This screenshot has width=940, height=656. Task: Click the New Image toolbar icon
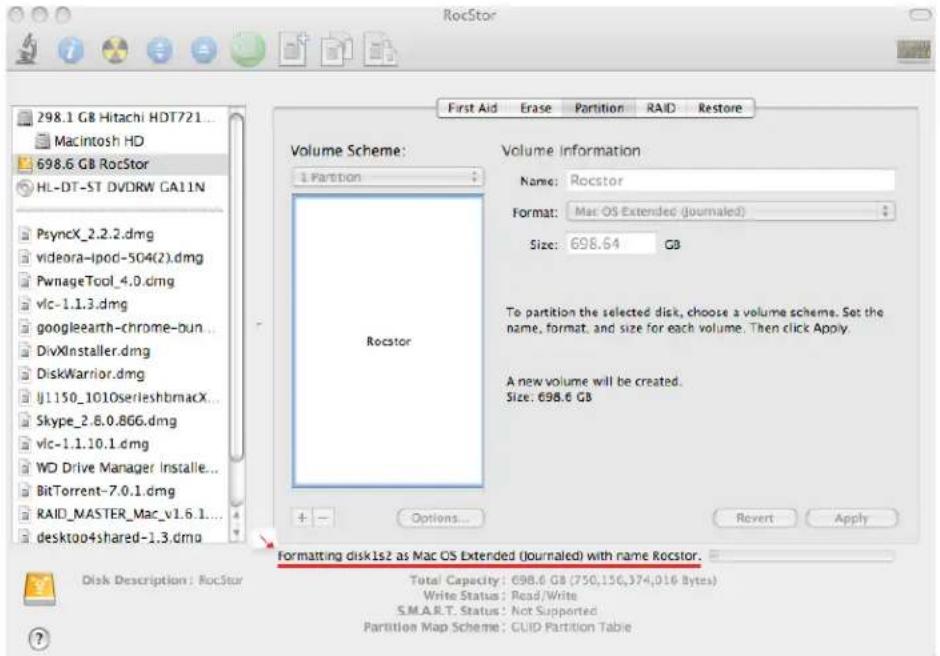294,49
